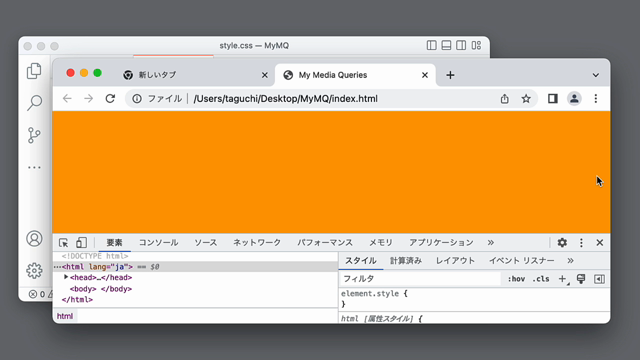
Task: Toggle .cls element classes panel
Action: [x=541, y=279]
